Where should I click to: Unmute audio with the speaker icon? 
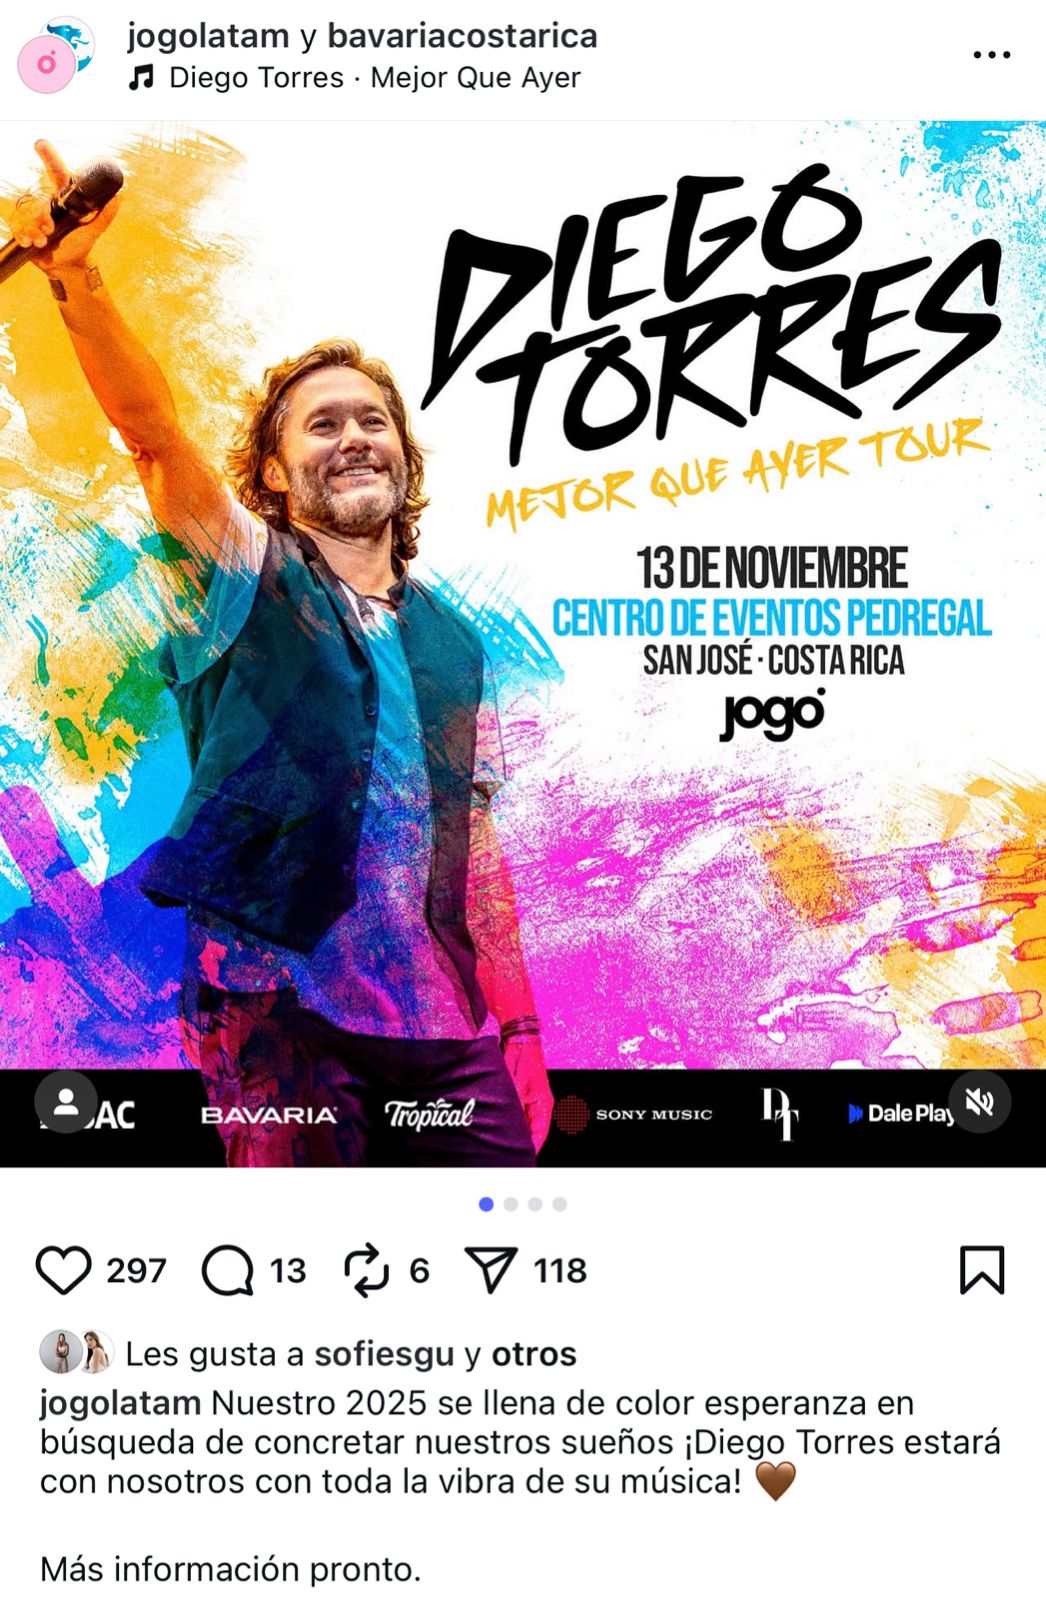(x=980, y=1102)
